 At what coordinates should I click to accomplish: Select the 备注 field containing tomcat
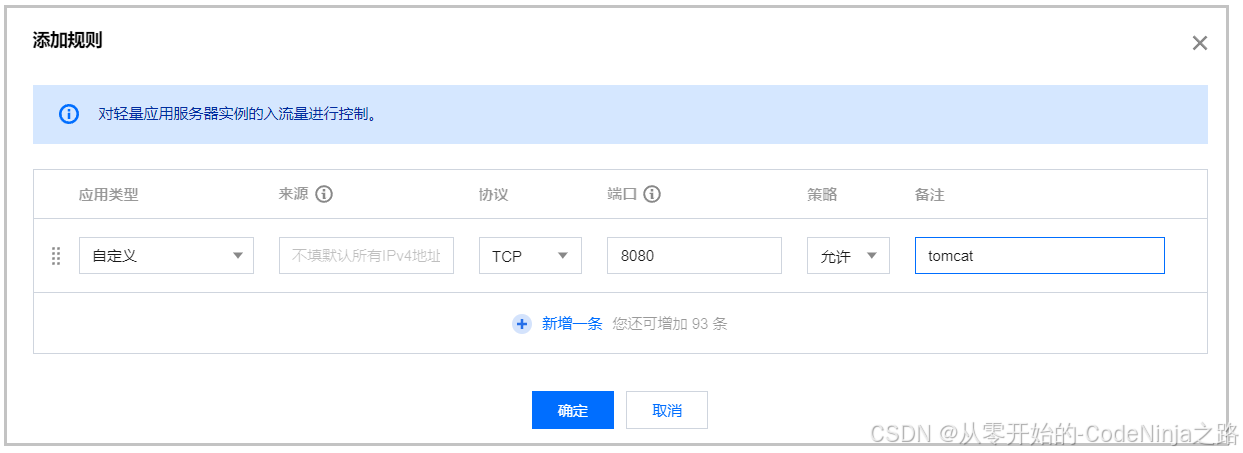(1039, 256)
